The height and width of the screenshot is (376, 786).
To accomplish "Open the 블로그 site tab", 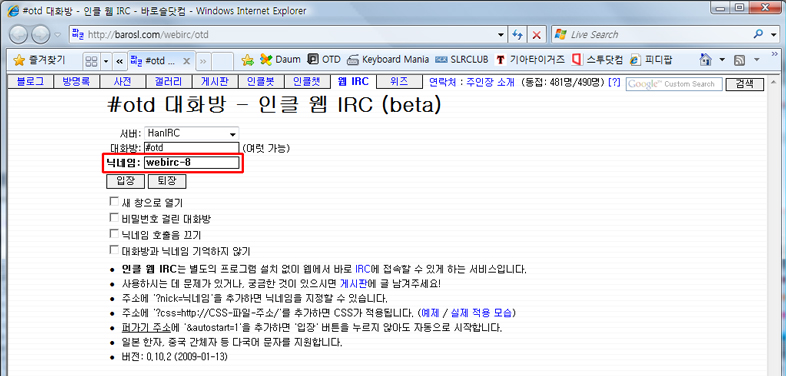I will tap(31, 82).
